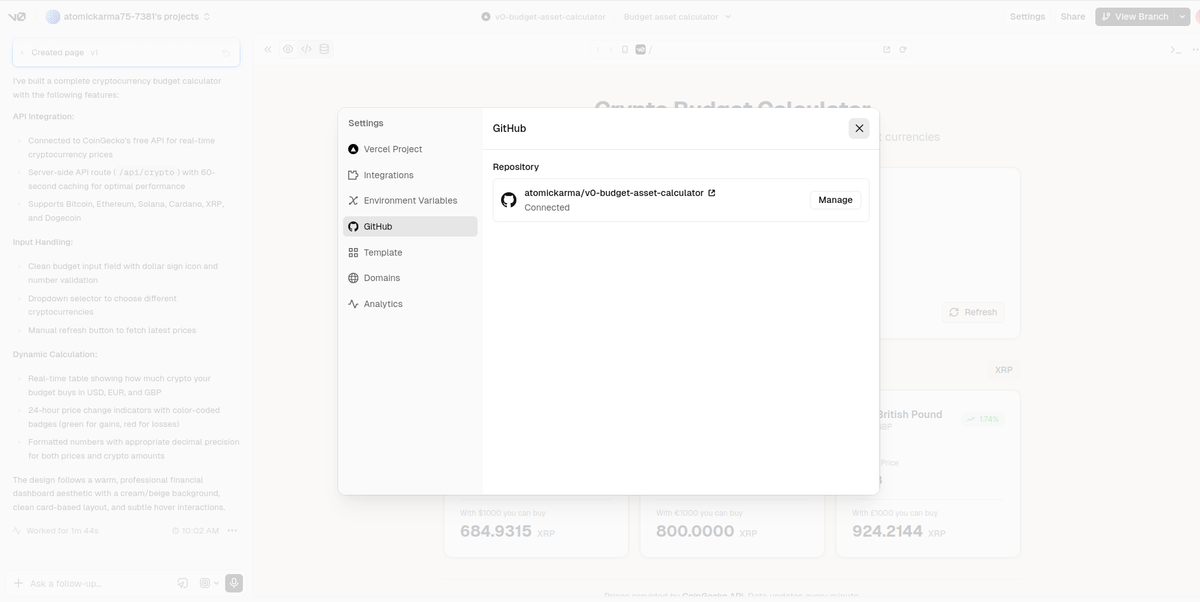Click the external link icon beside repository name

coord(712,193)
